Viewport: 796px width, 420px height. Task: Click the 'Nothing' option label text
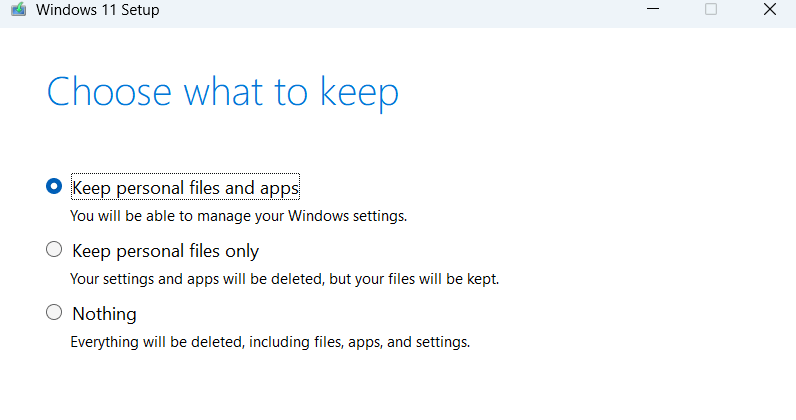pyautogui.click(x=104, y=314)
